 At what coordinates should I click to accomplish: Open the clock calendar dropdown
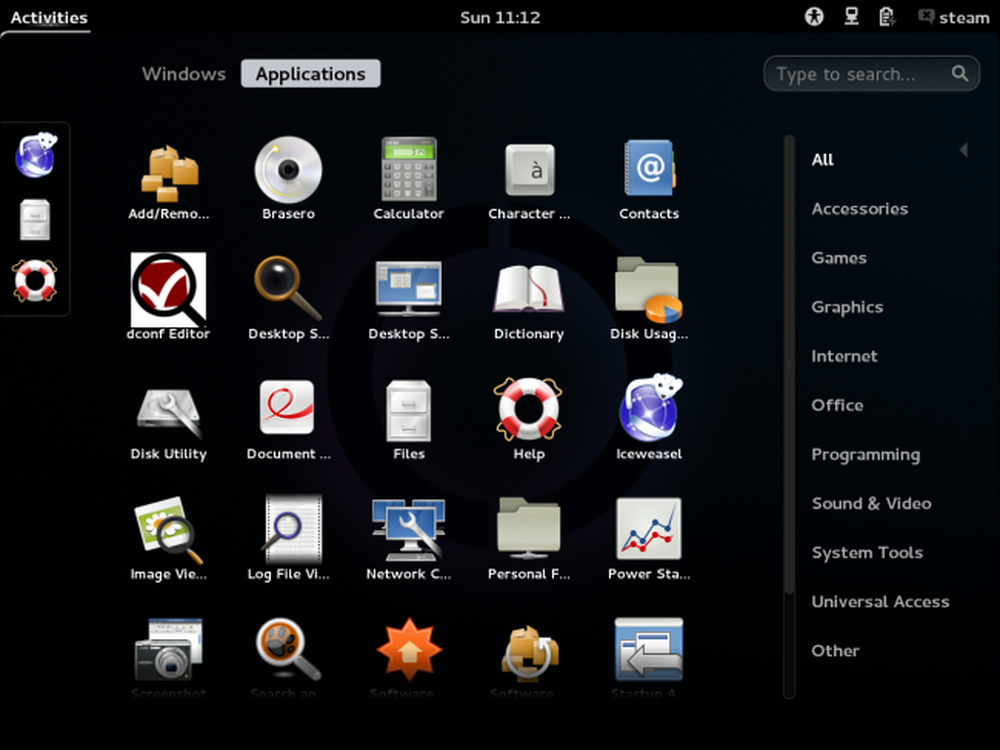[x=500, y=17]
